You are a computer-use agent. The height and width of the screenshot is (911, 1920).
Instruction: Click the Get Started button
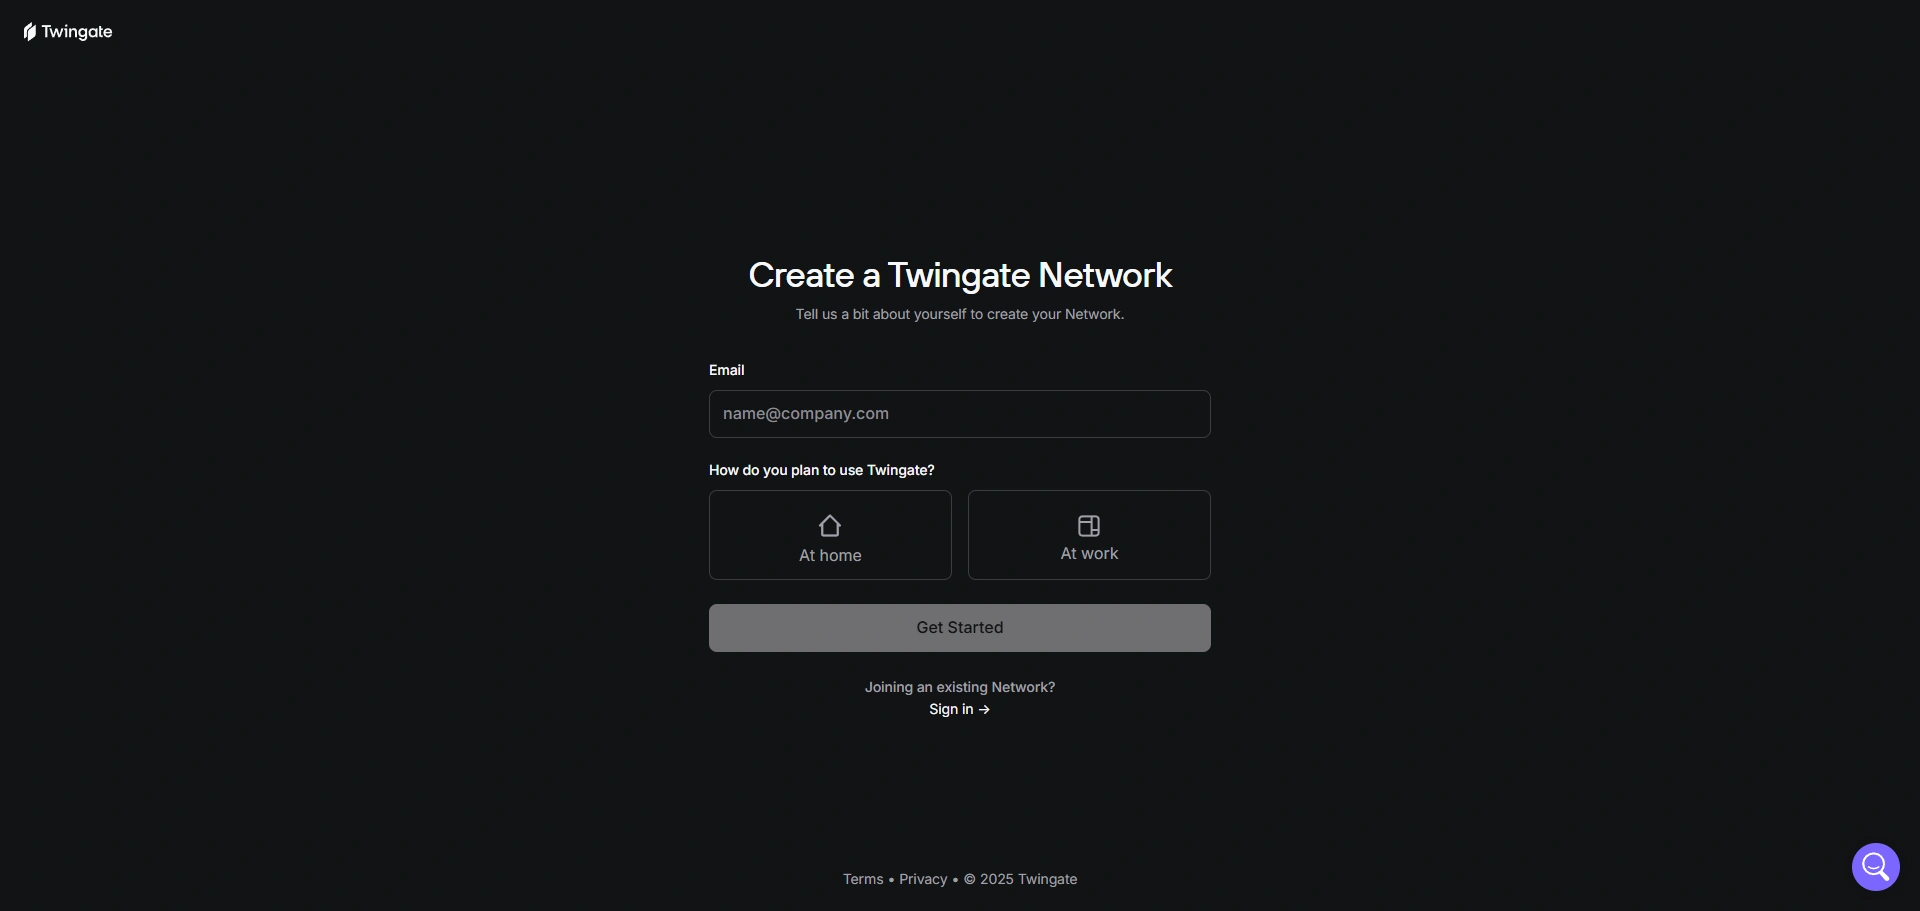[960, 628]
